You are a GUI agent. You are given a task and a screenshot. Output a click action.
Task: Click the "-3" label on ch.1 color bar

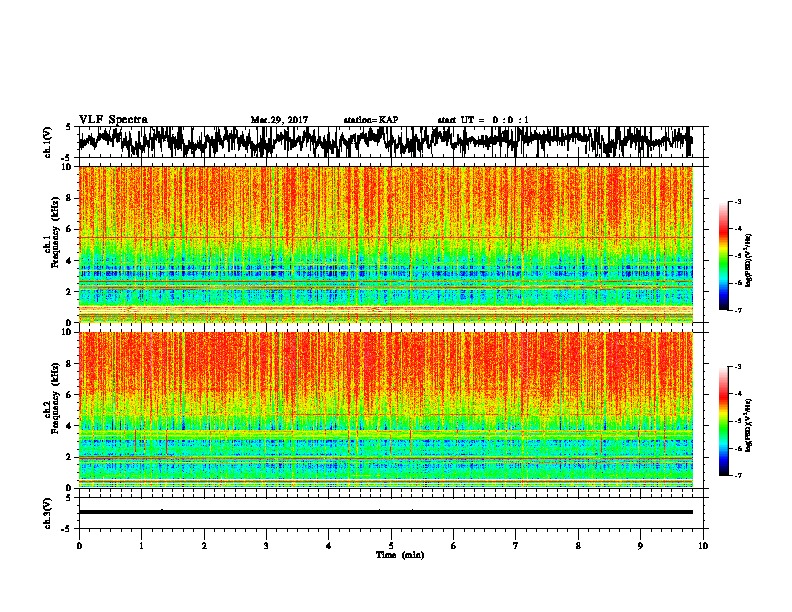(738, 202)
